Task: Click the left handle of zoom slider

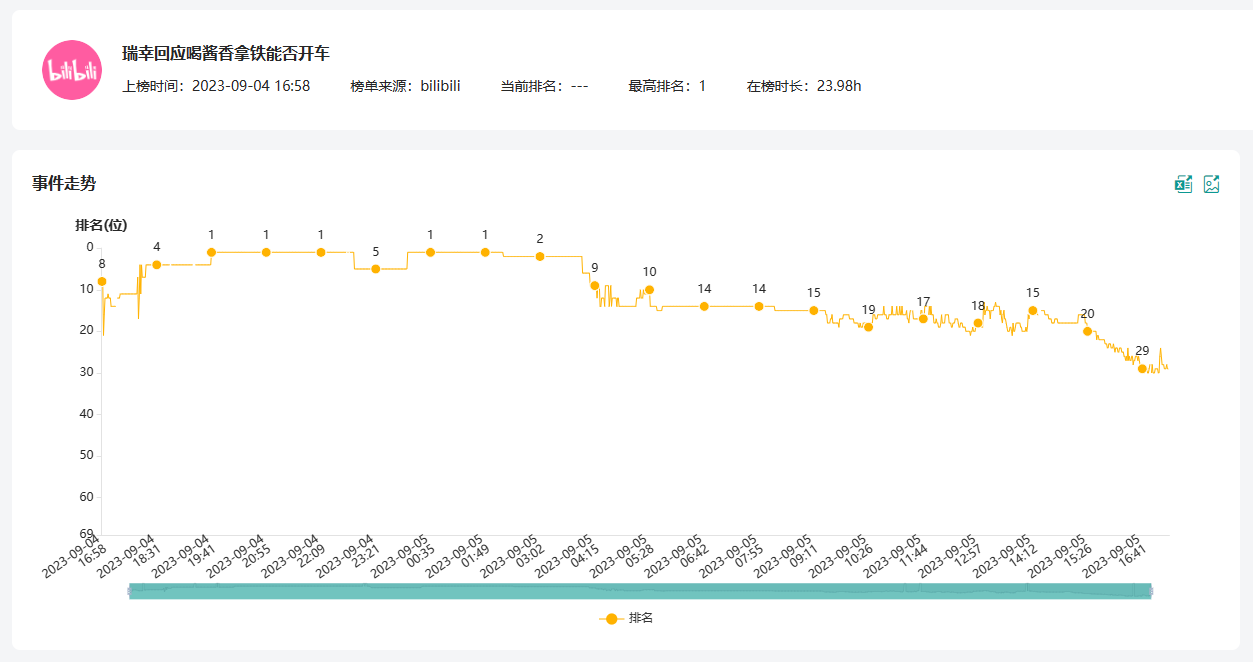Action: click(130, 591)
